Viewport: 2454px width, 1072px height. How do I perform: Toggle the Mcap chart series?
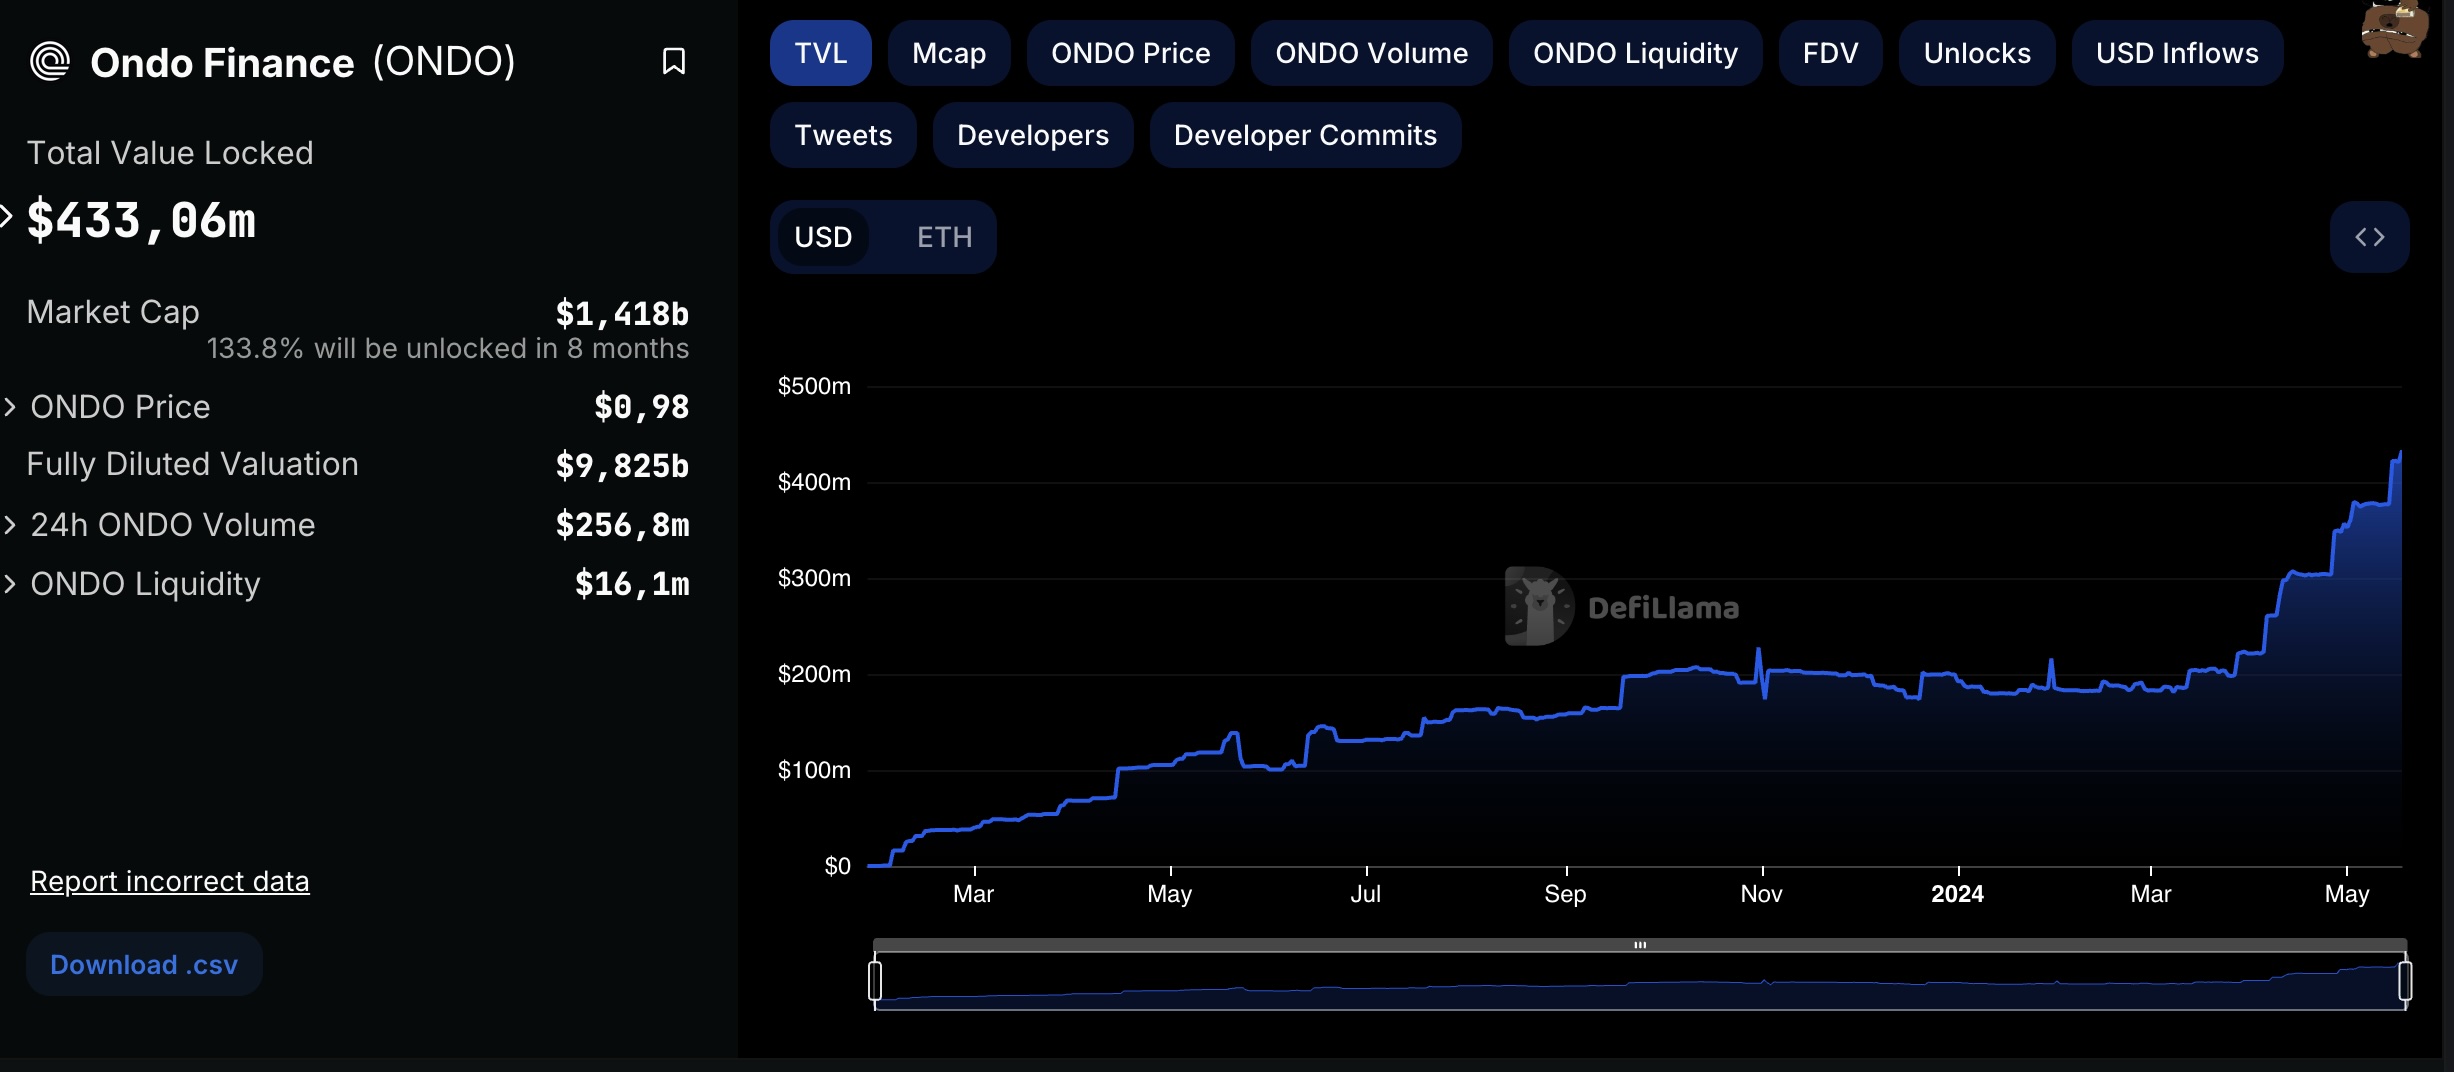tap(949, 53)
